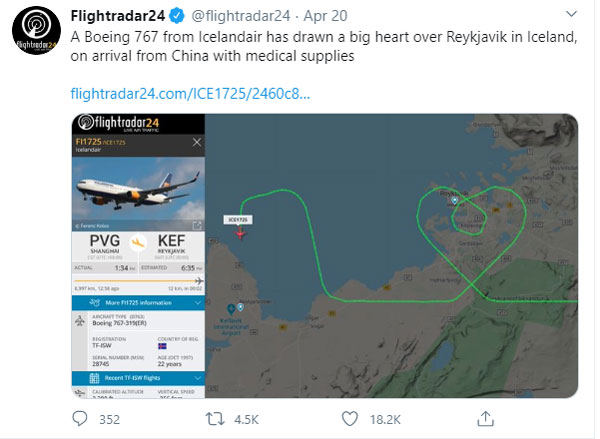Click the Reykjavik airport marker on map
600x439 pixels.
point(455,201)
